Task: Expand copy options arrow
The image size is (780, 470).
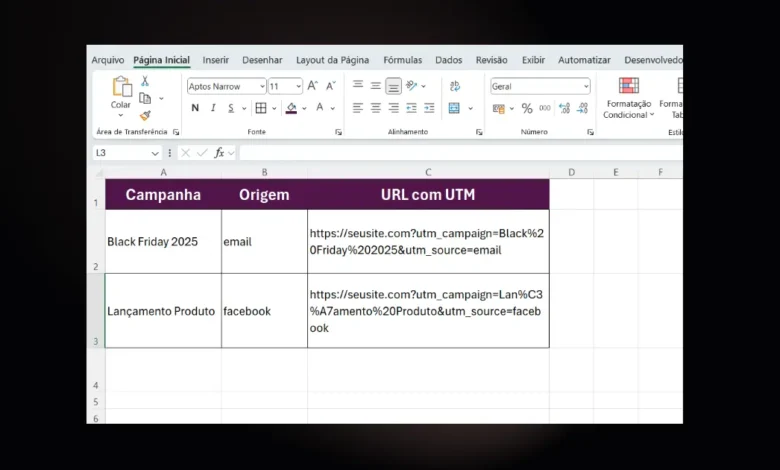Action: pyautogui.click(x=161, y=98)
